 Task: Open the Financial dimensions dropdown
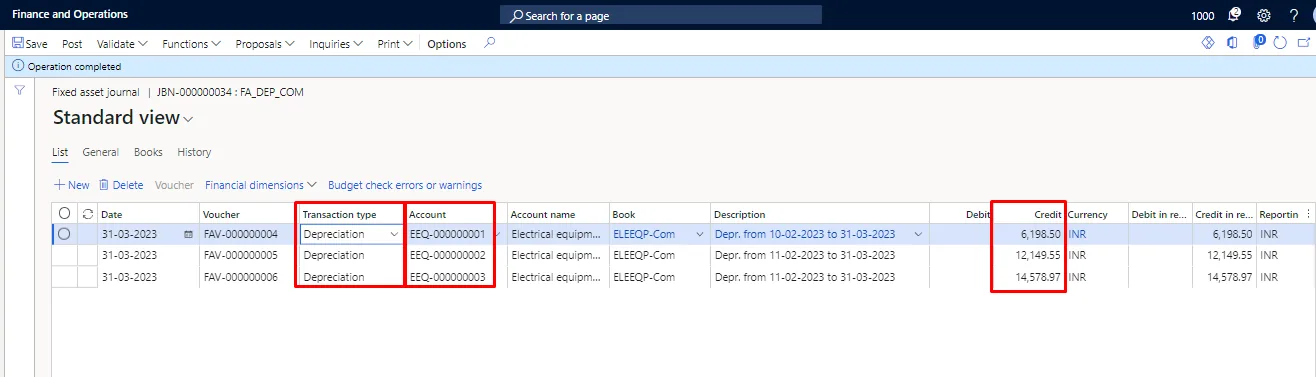tap(260, 185)
